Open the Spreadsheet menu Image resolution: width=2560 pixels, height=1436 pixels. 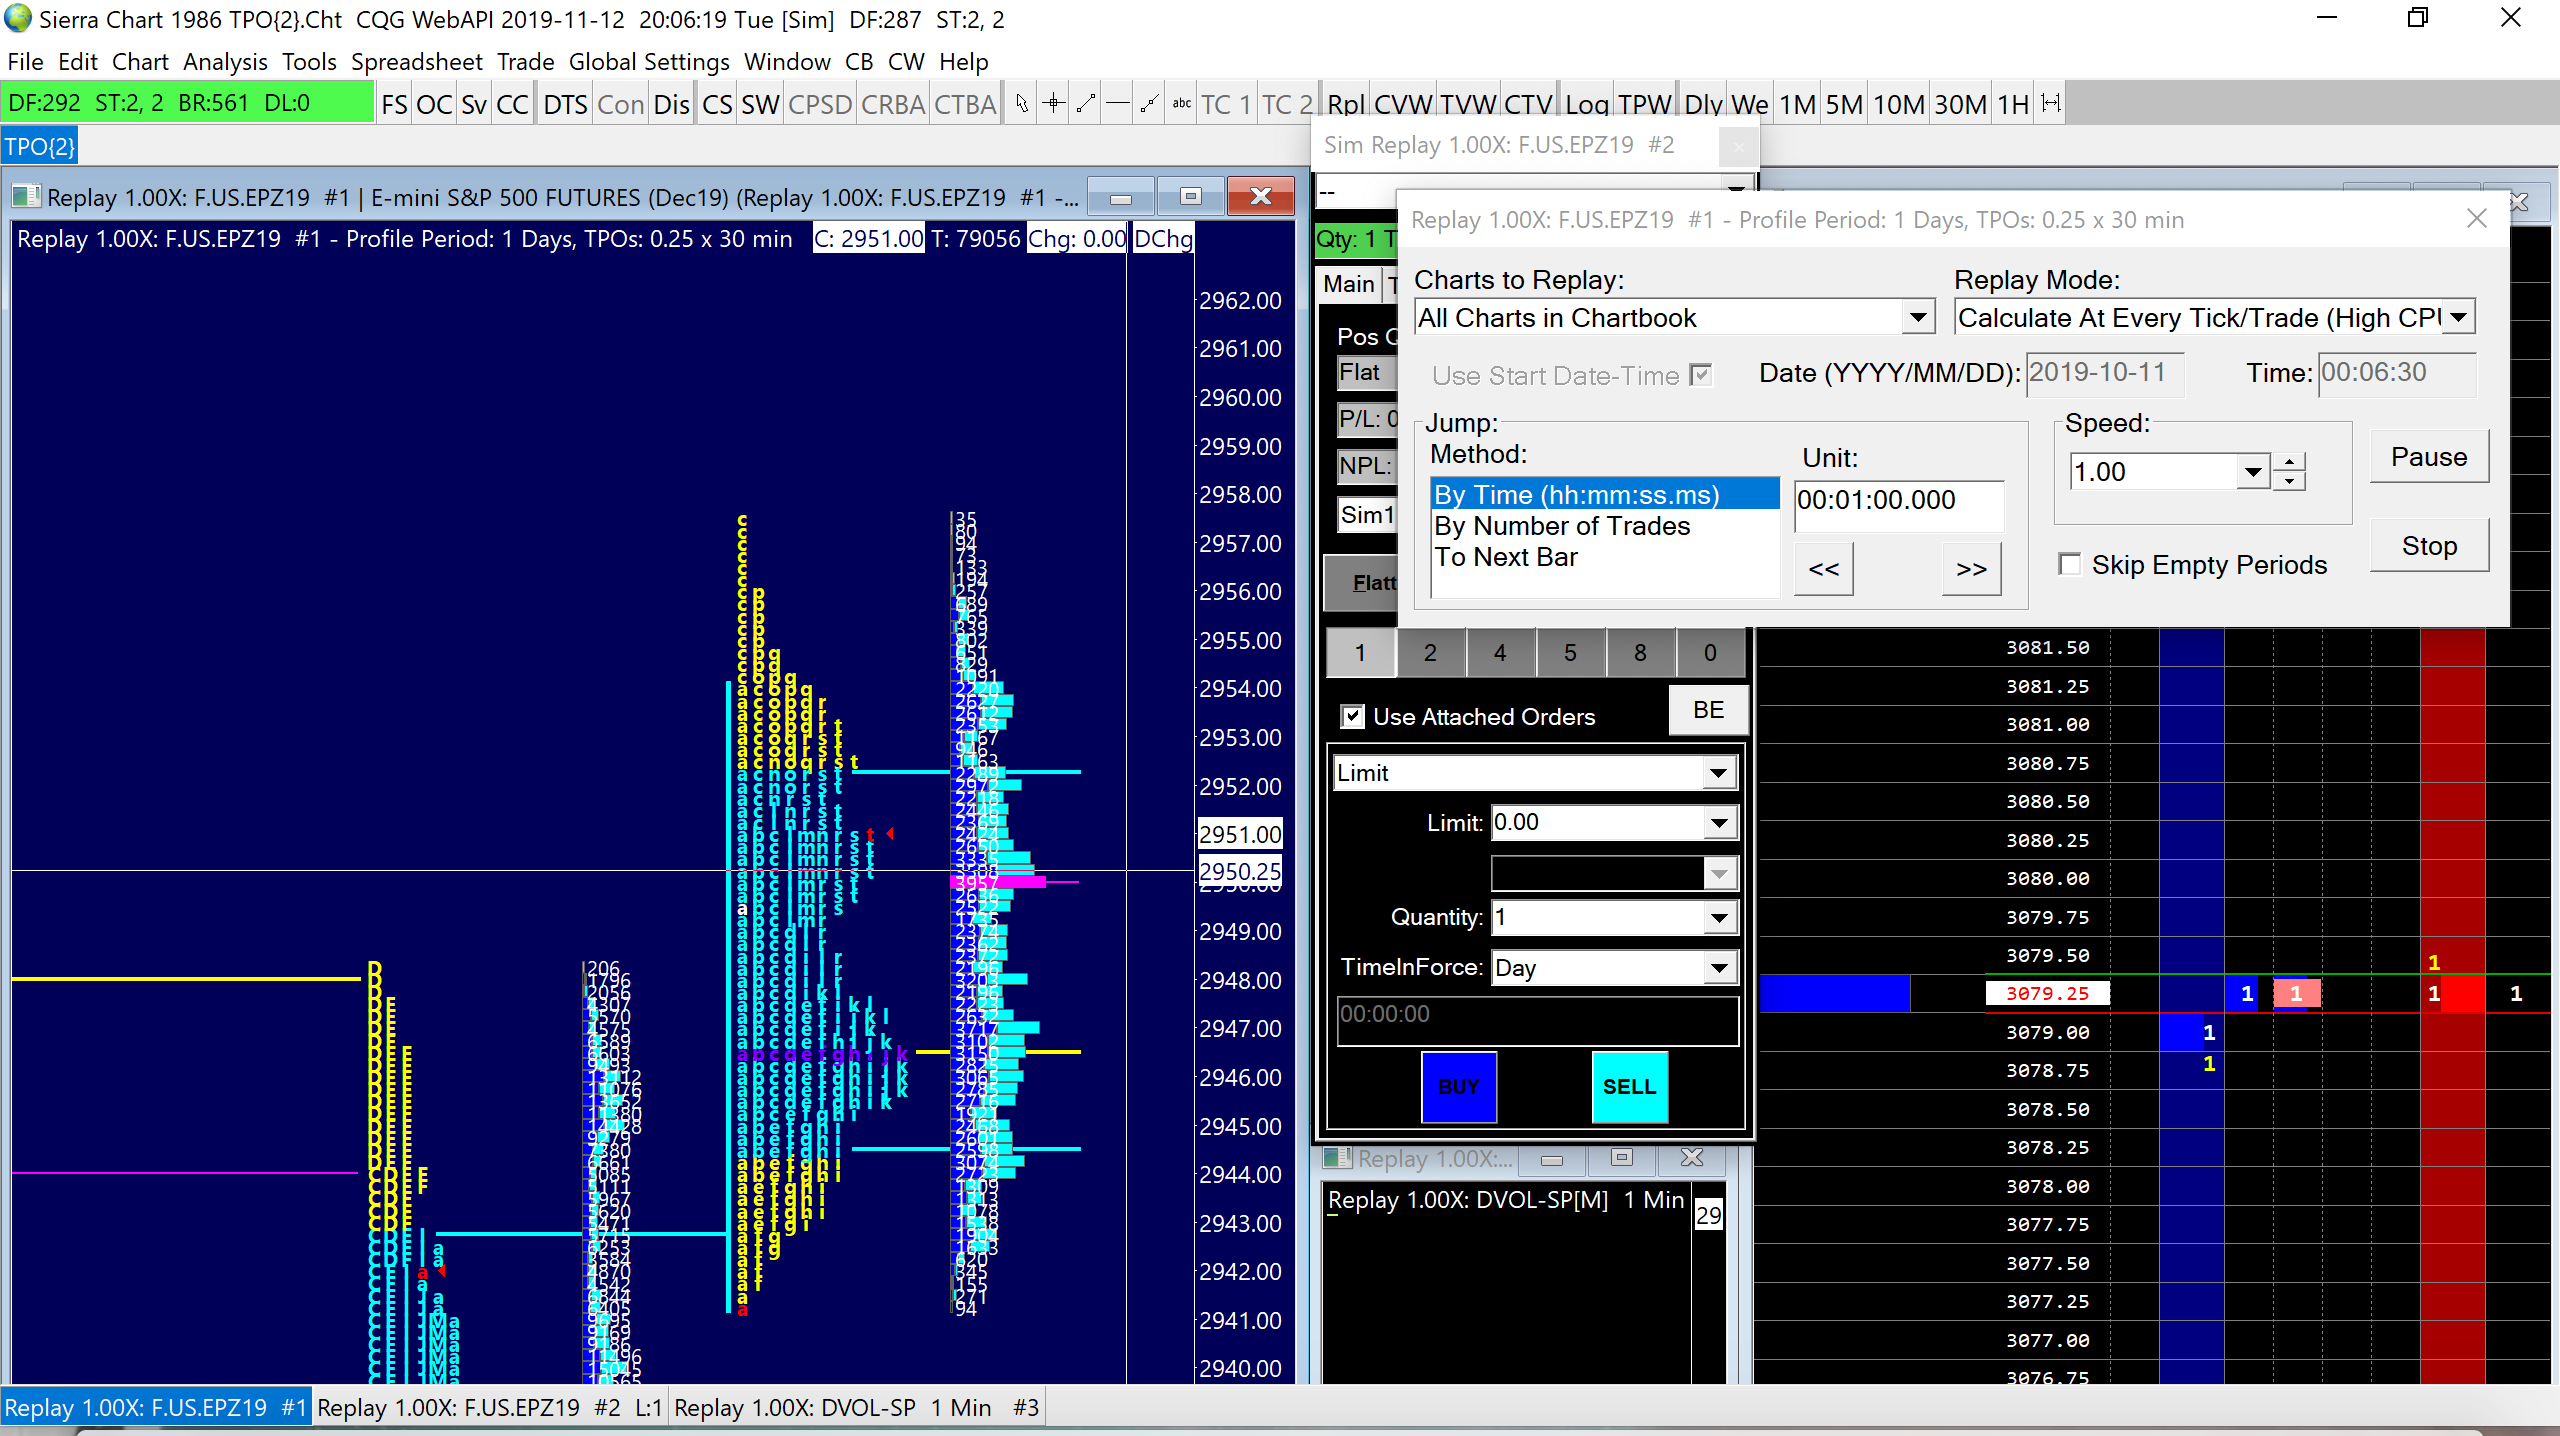click(x=416, y=62)
